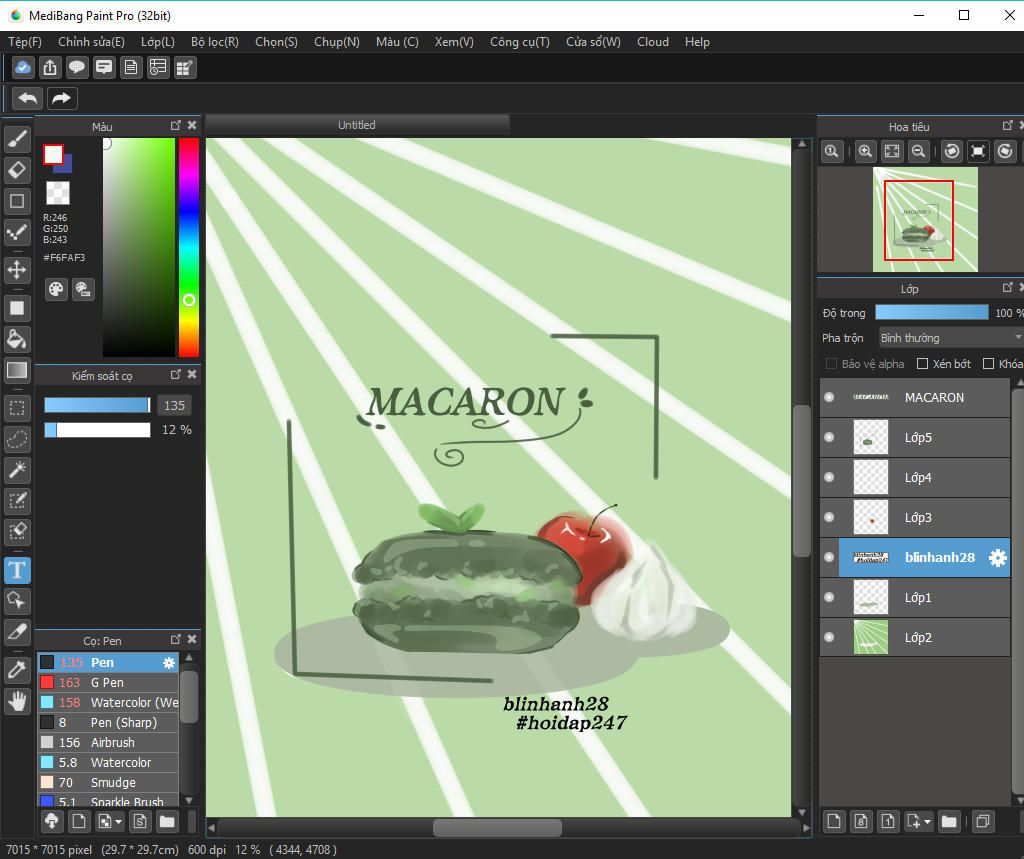The width and height of the screenshot is (1024, 859).
Task: Select the Watercolor (Wet) brush
Action: click(108, 703)
